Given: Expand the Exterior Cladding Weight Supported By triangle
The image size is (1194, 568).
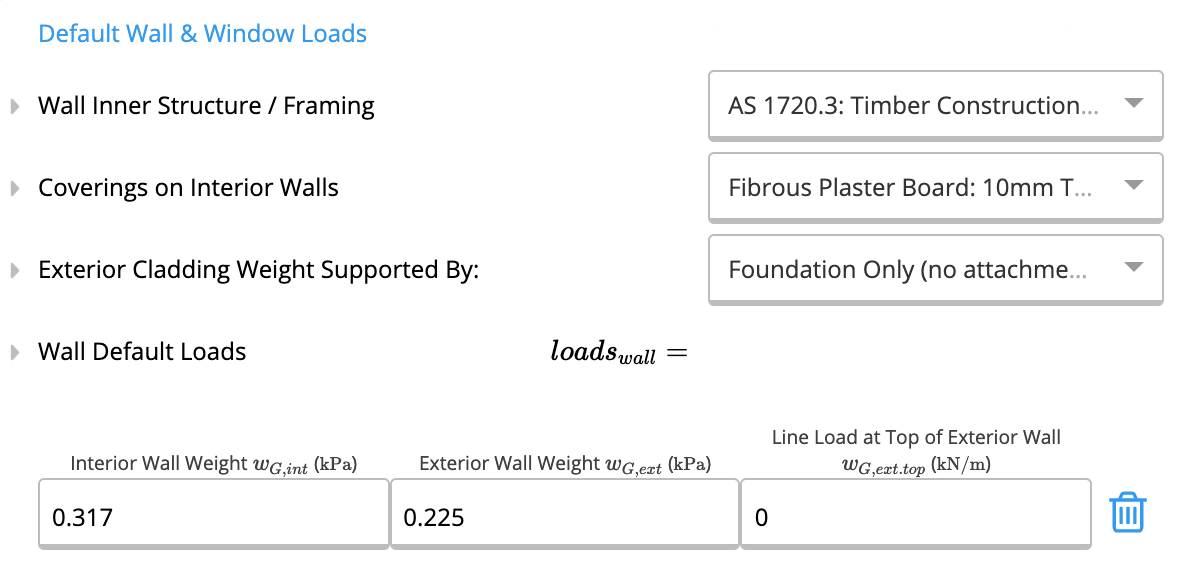Looking at the screenshot, I should 14,270.
